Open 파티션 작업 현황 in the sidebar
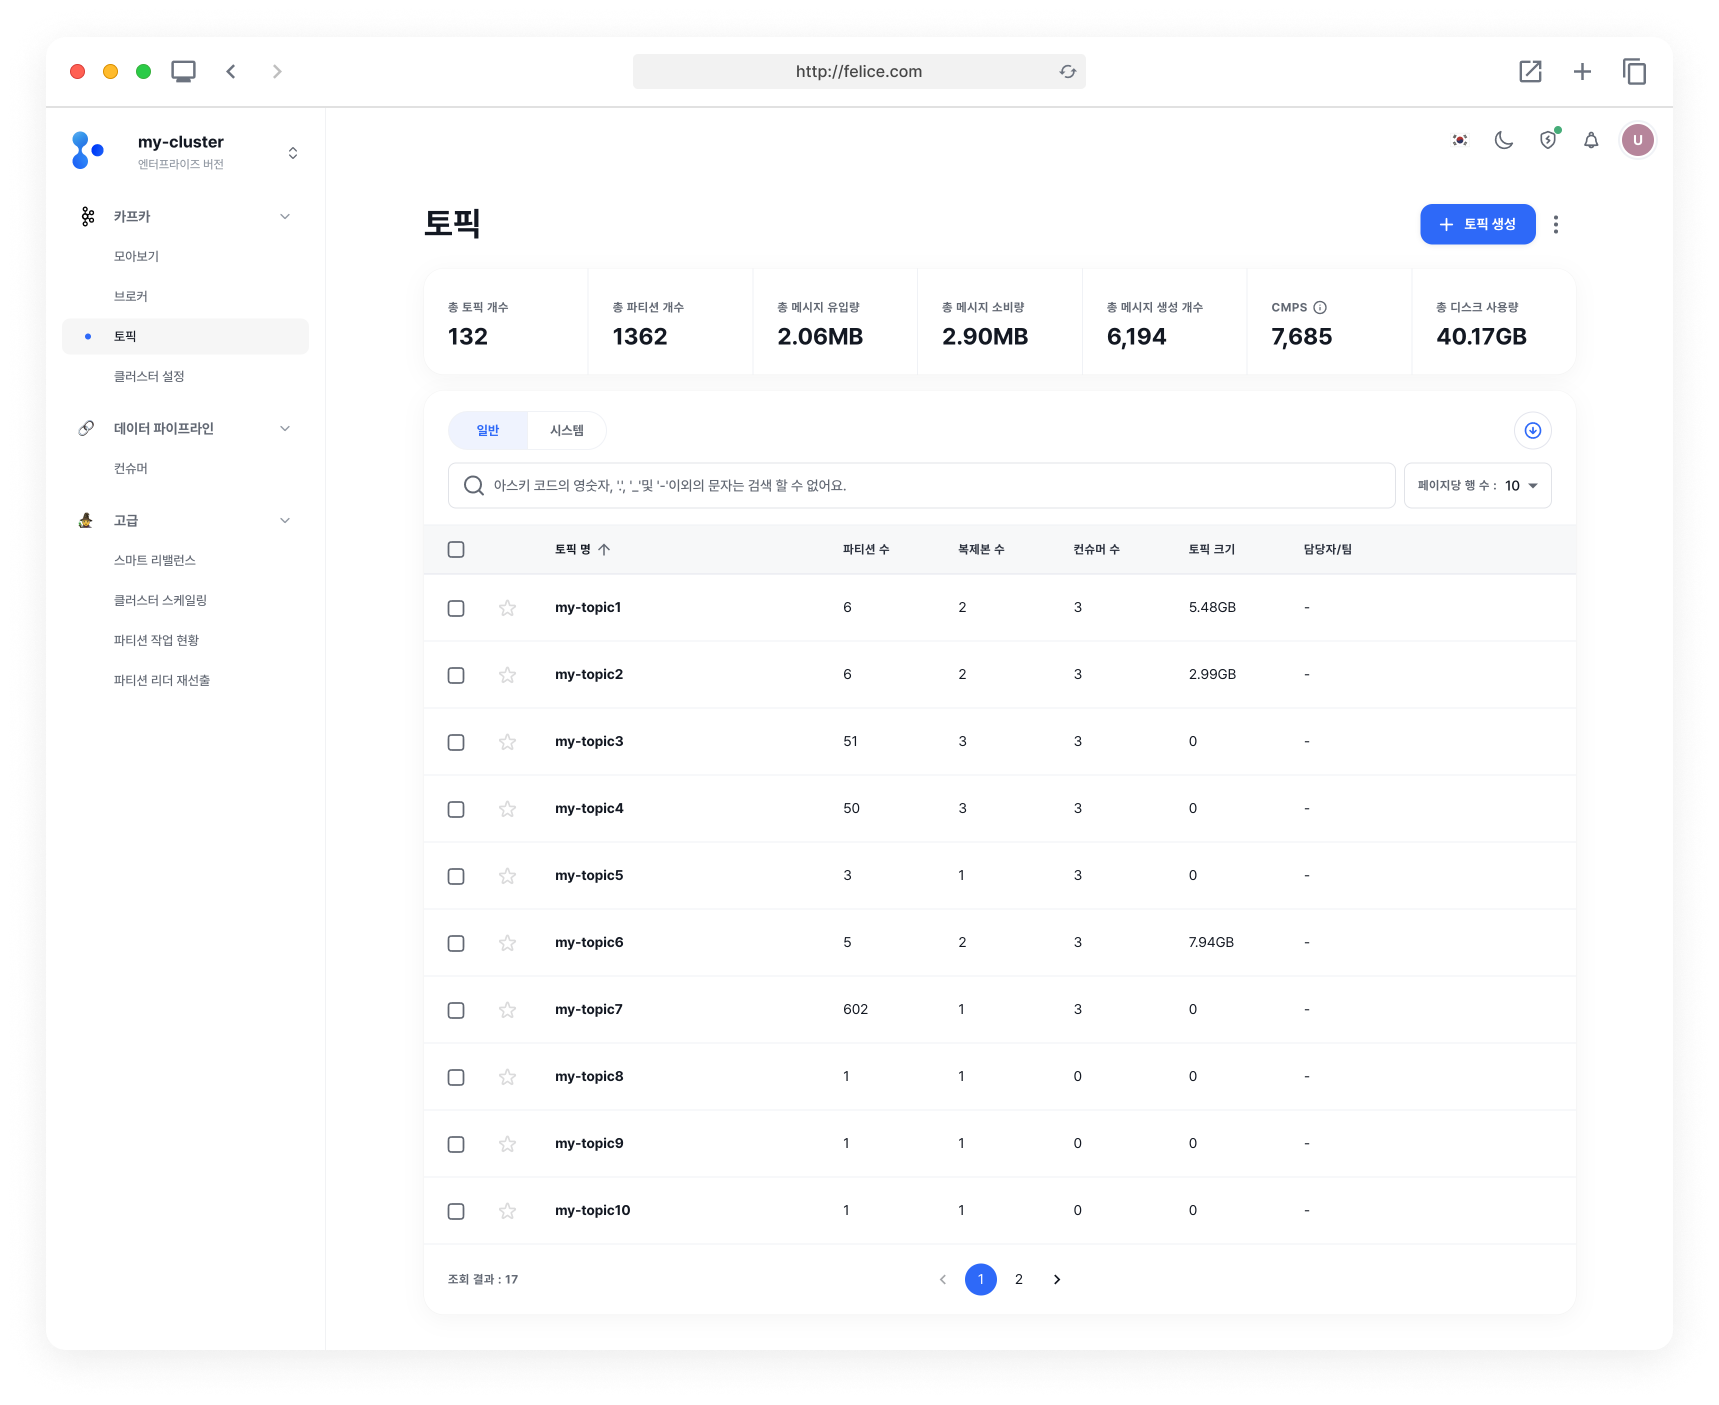The image size is (1719, 1405). 156,640
